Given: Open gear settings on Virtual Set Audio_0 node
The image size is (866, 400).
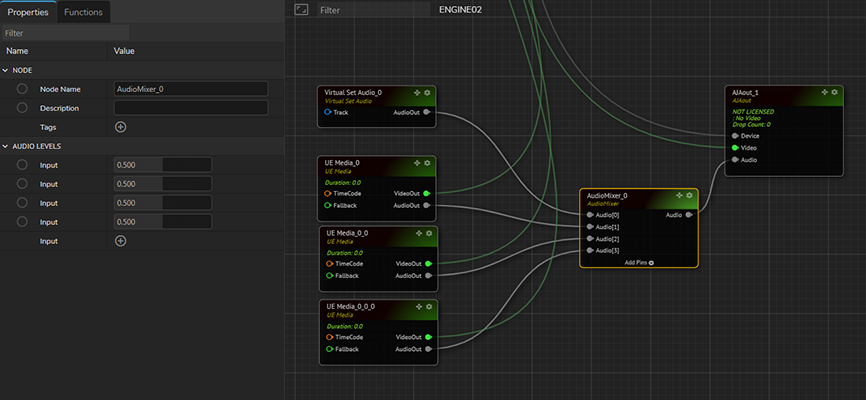Looking at the screenshot, I should (x=427, y=93).
